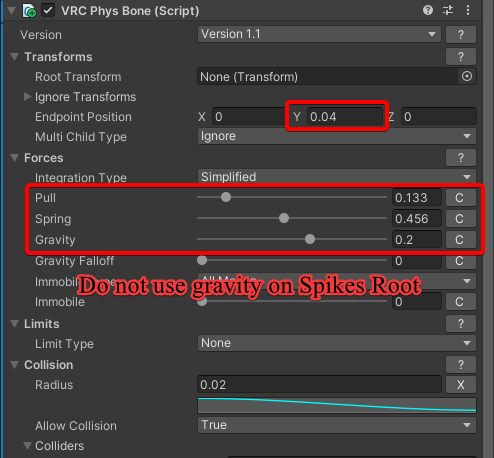
Task: Click the Radius value field
Action: tap(319, 385)
